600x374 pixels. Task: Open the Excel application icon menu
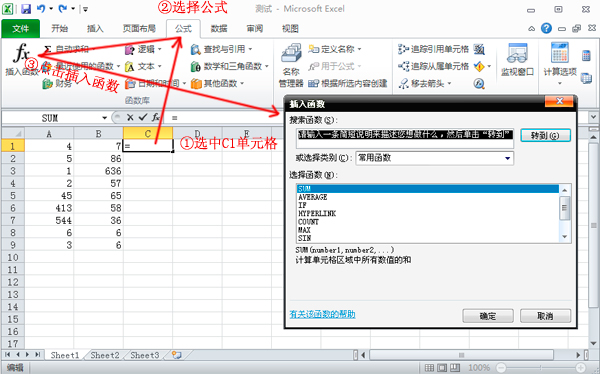[8, 8]
